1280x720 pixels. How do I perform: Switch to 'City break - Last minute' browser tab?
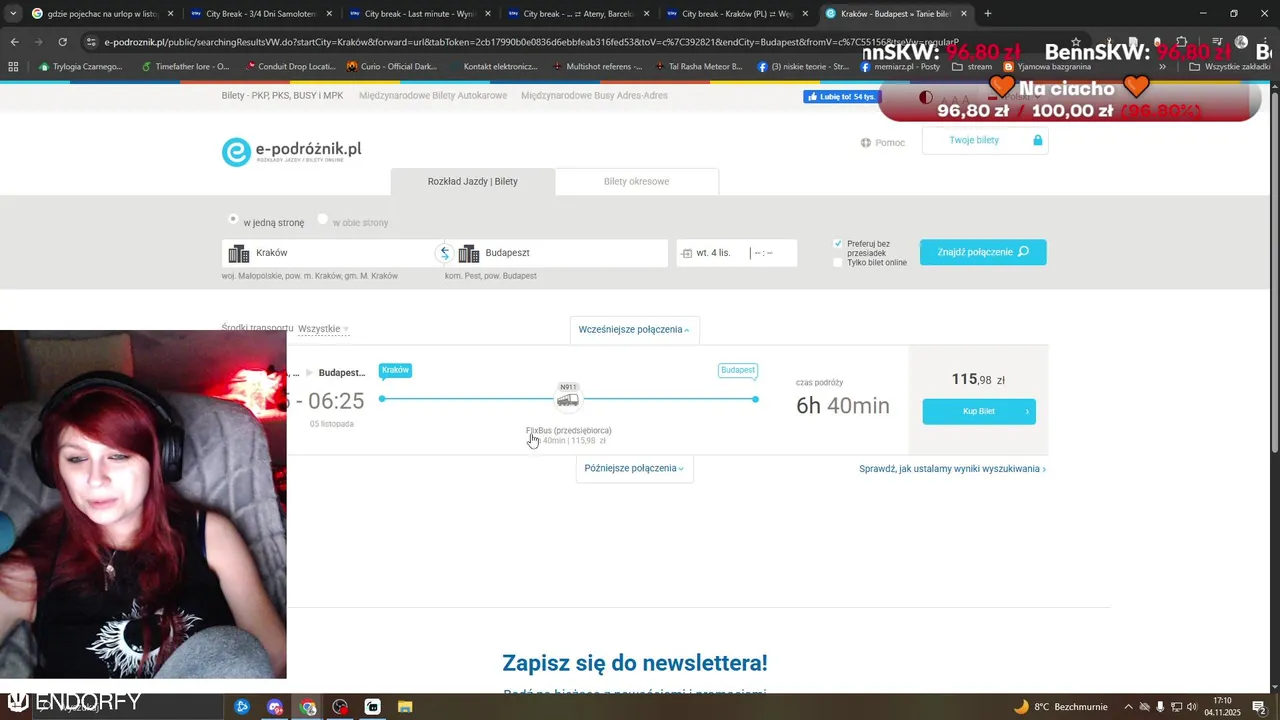tap(418, 14)
